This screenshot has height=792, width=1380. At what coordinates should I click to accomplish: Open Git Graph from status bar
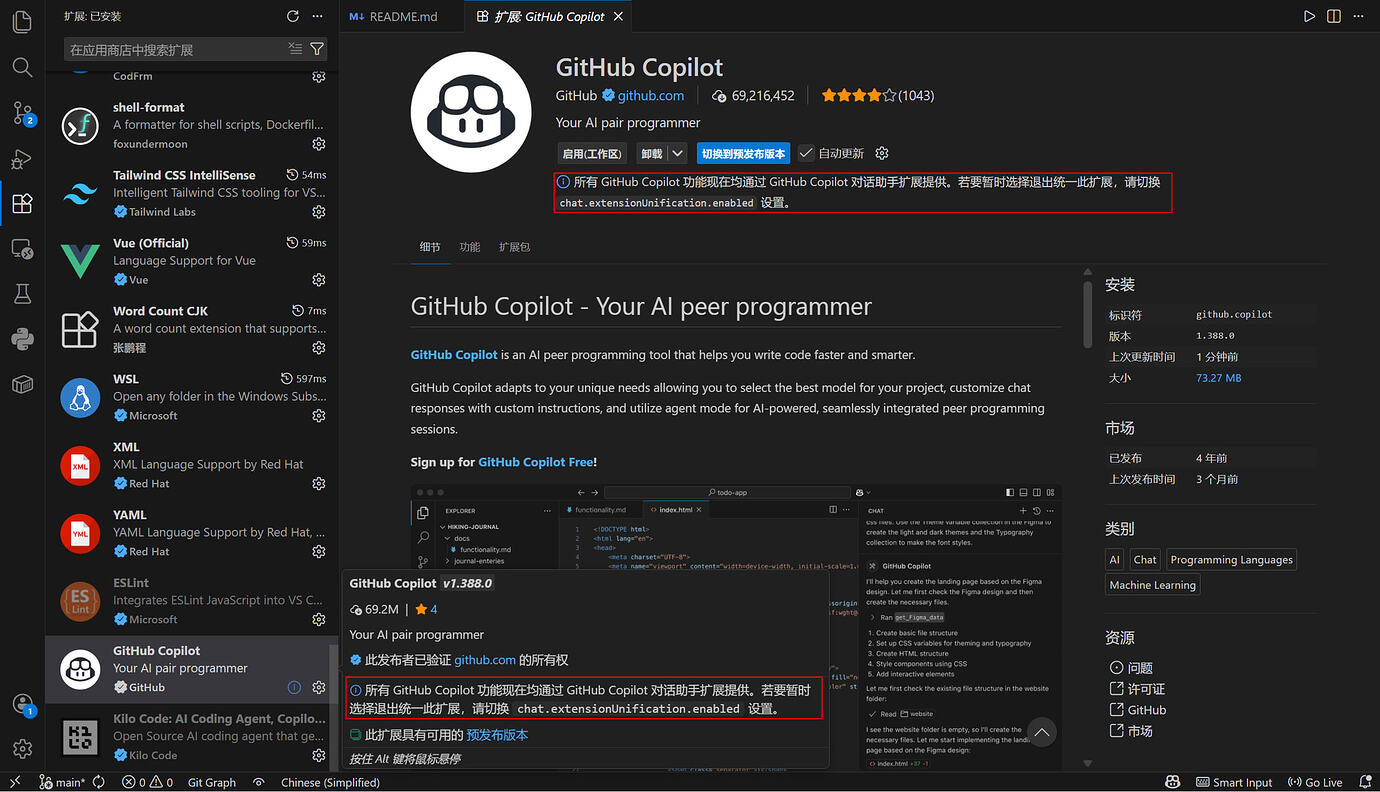(x=212, y=782)
